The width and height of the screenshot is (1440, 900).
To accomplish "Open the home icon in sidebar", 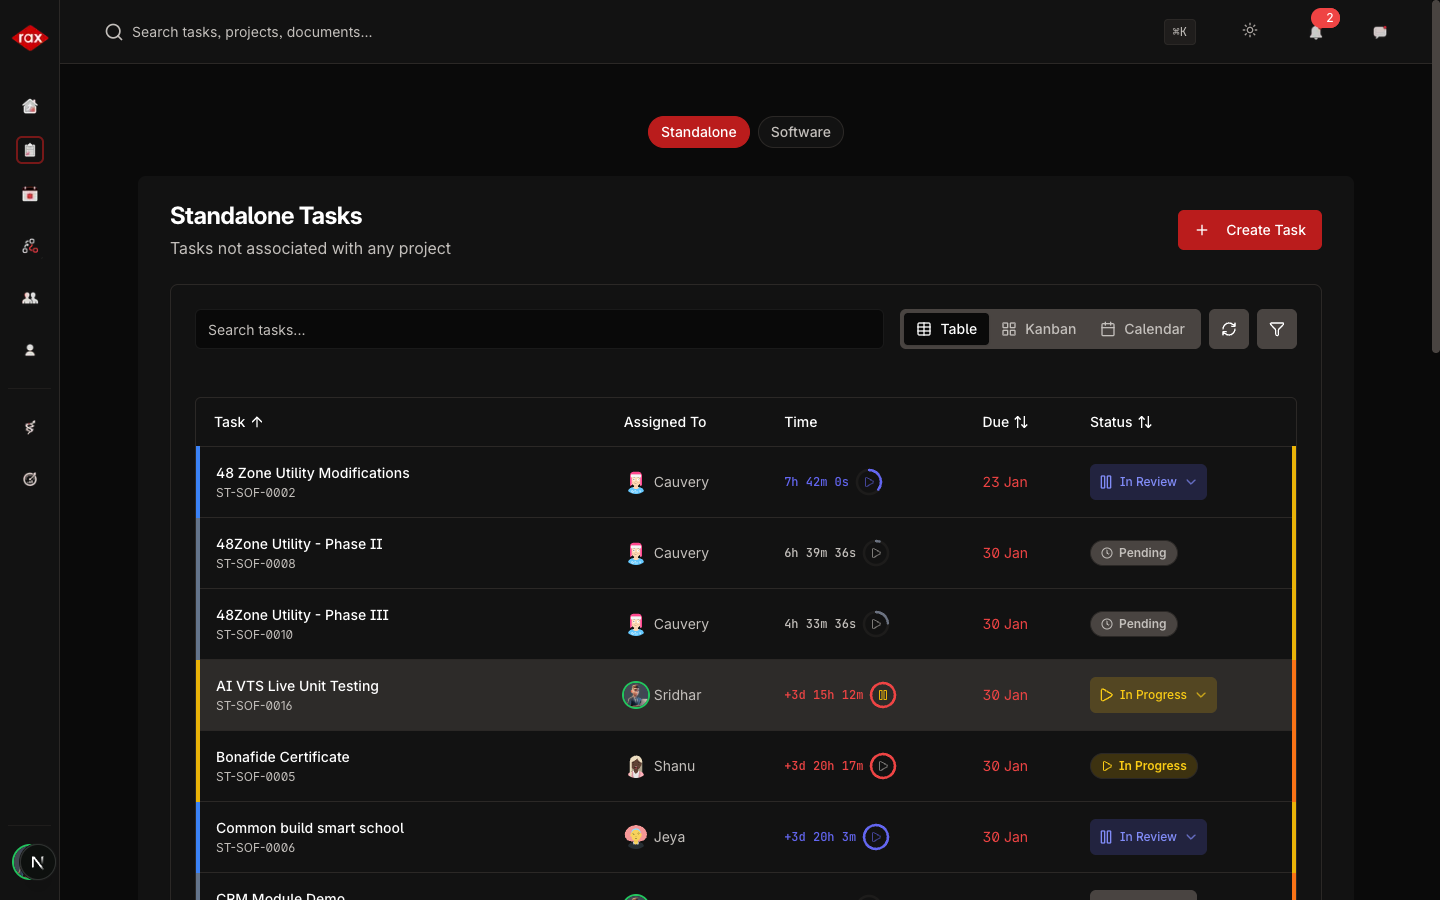I will [30, 106].
